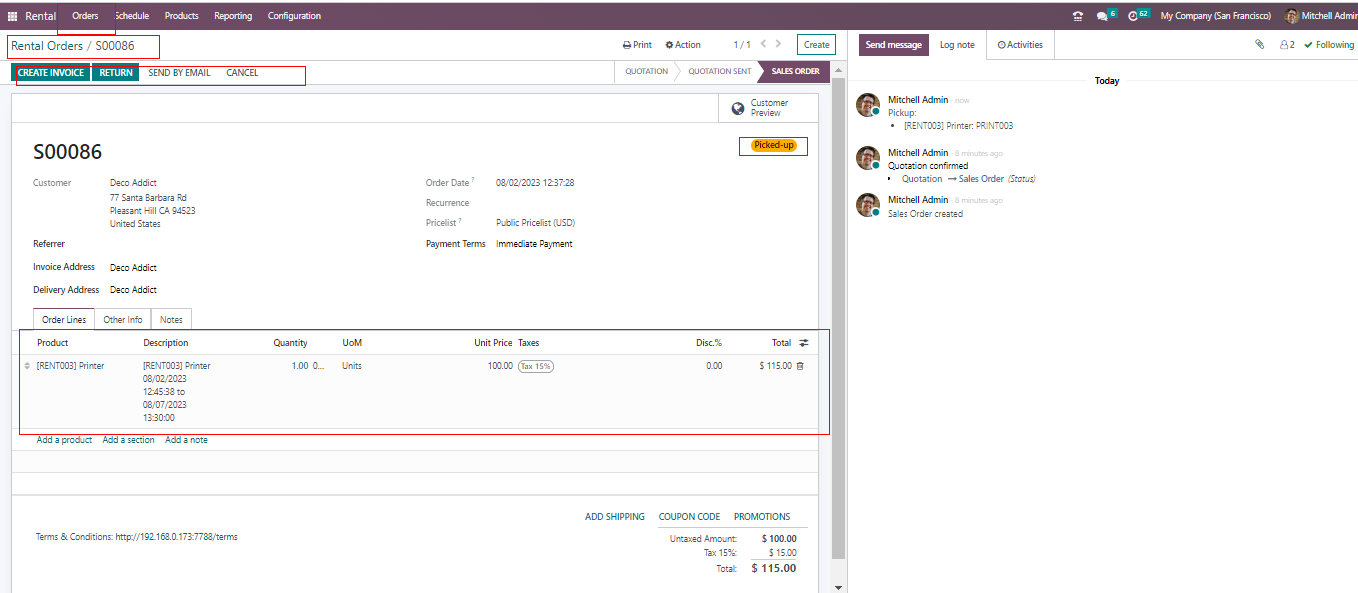This screenshot has height=593, width=1358.
Task: Go to the previous record arrow
Action: tap(764, 44)
